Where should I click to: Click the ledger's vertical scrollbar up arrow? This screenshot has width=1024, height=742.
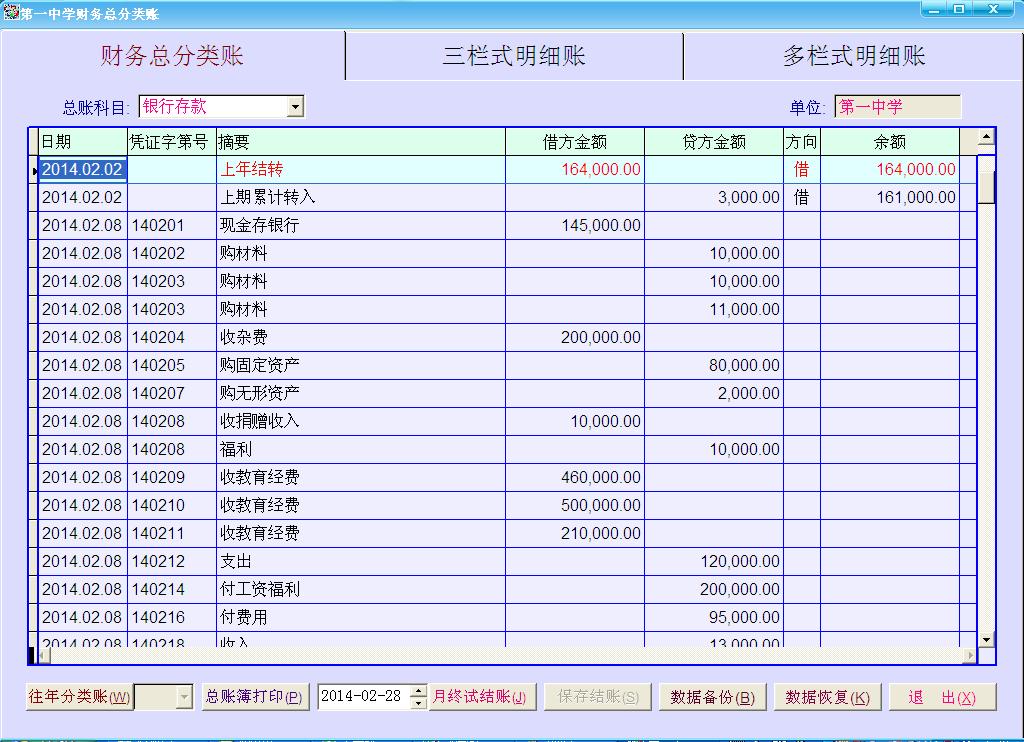pyautogui.click(x=986, y=137)
